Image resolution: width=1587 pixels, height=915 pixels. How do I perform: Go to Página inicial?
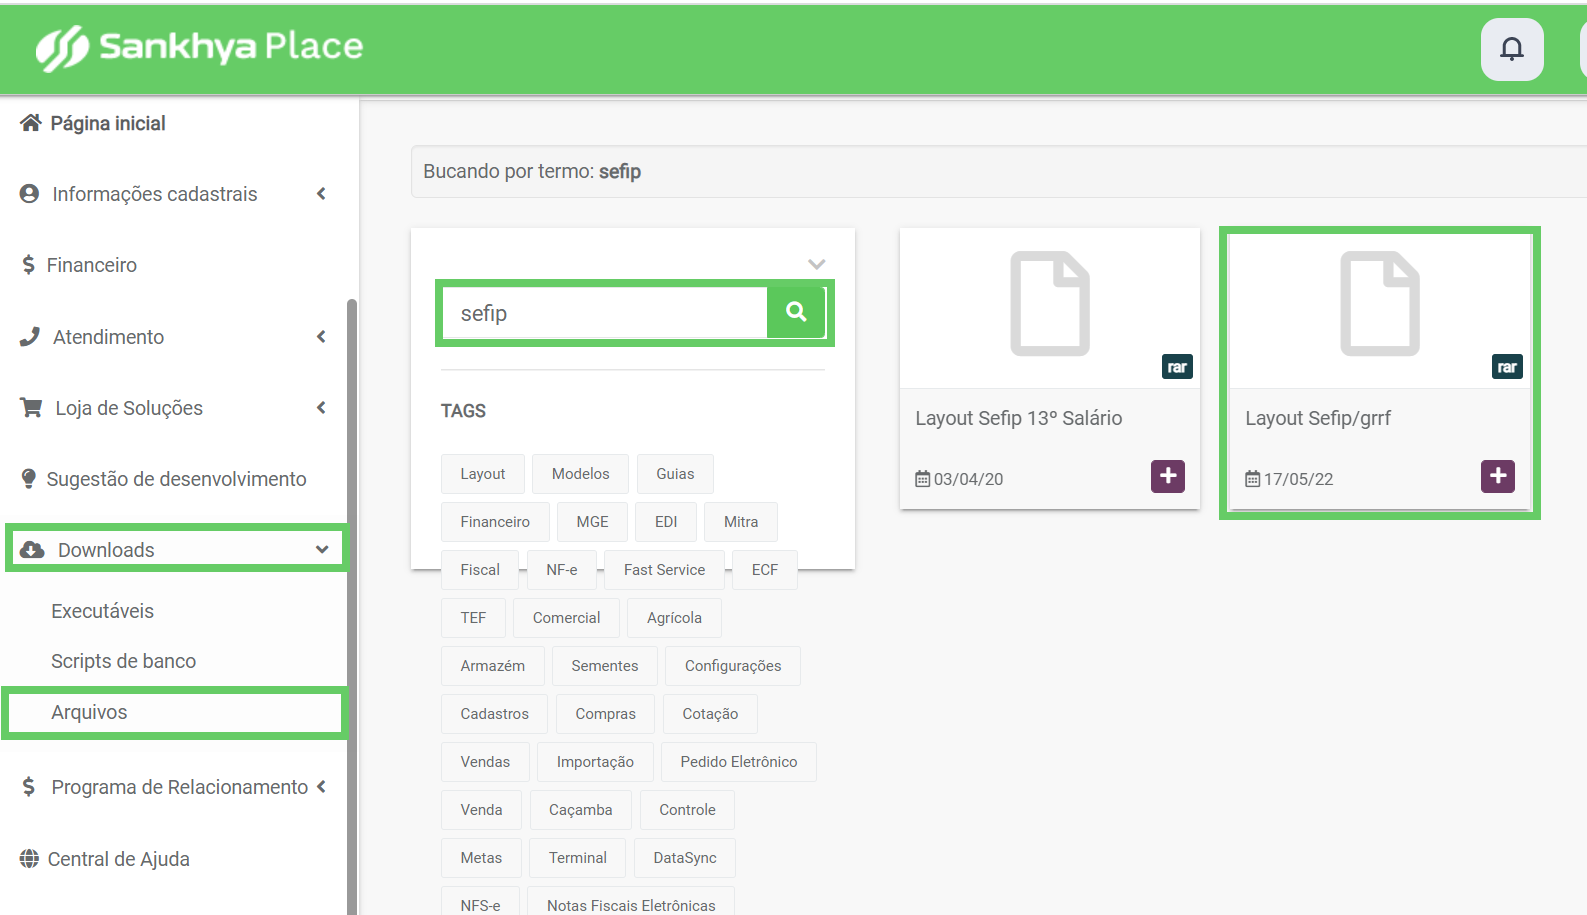coord(108,123)
